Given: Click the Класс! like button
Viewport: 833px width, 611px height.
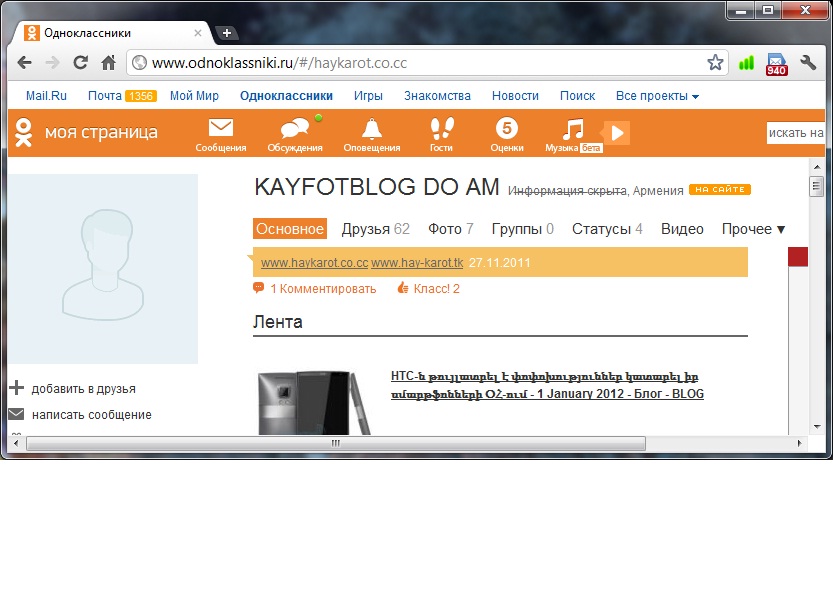Looking at the screenshot, I should (x=429, y=289).
